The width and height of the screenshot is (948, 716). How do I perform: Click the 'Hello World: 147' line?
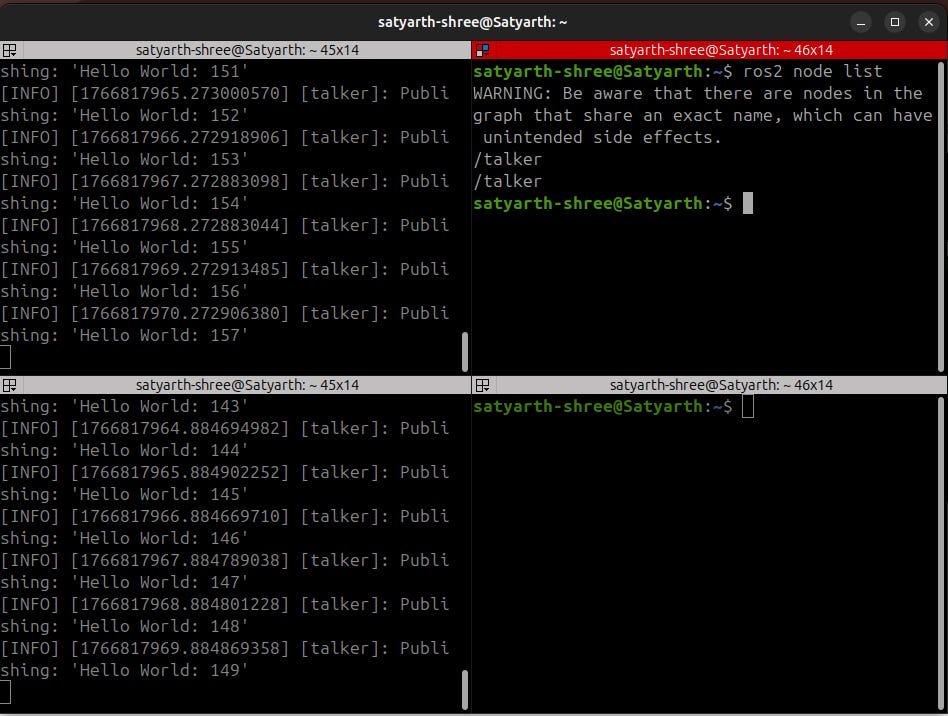coord(124,582)
